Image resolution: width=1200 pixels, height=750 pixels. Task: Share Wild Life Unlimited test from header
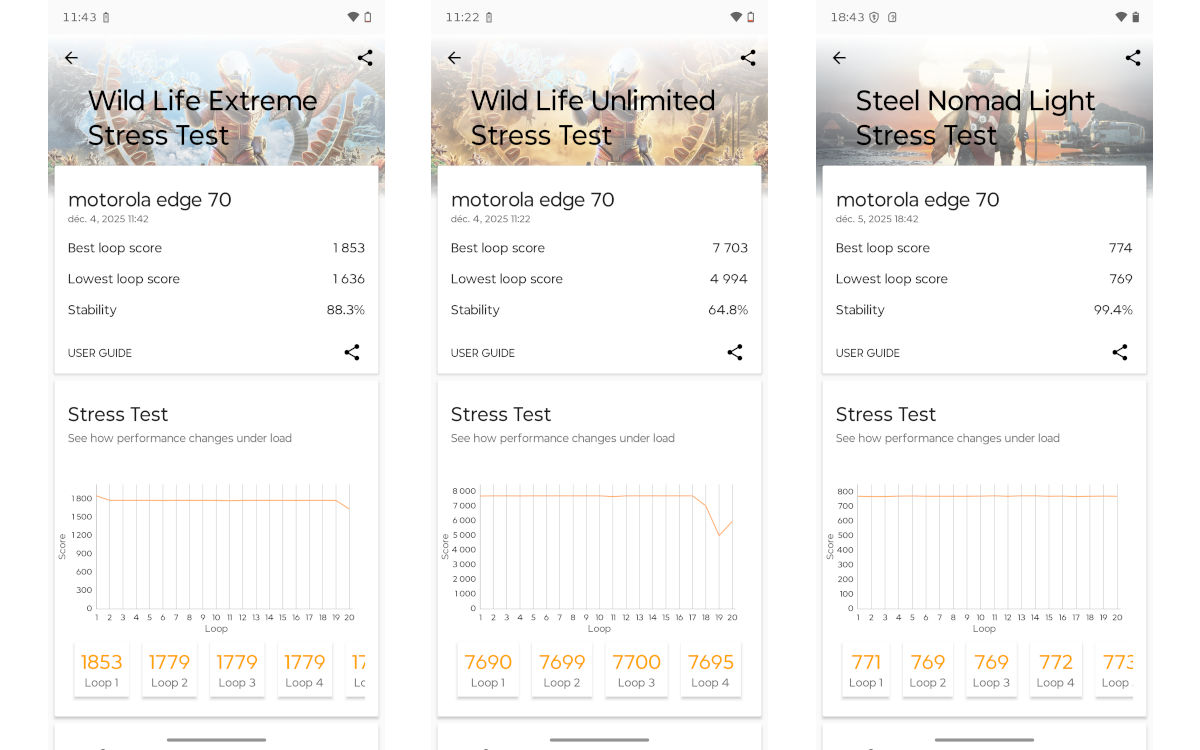coord(748,58)
